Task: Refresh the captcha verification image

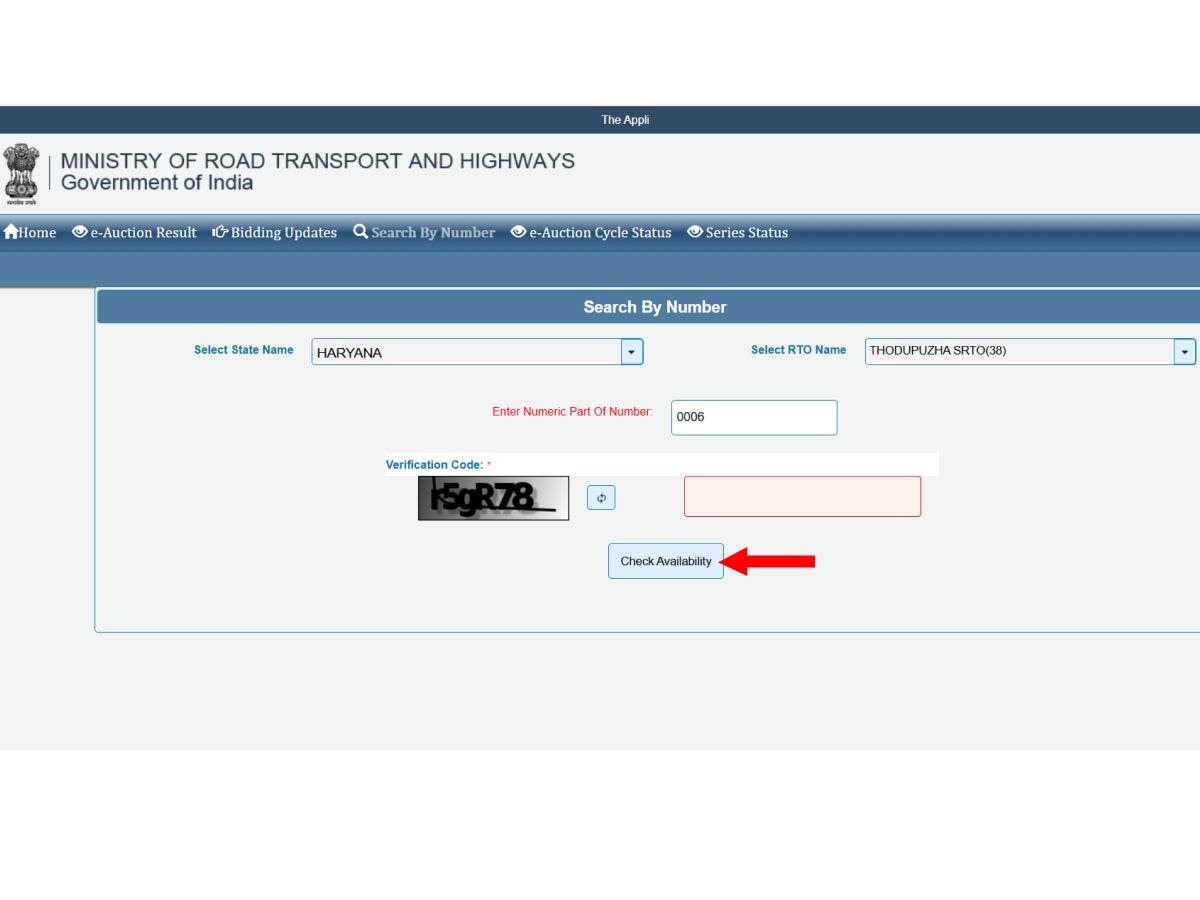Action: pos(601,498)
